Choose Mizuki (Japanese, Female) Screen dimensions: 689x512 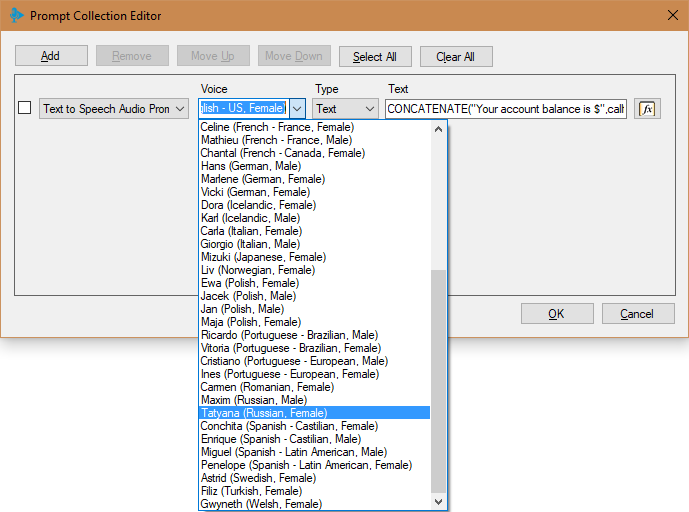315,257
